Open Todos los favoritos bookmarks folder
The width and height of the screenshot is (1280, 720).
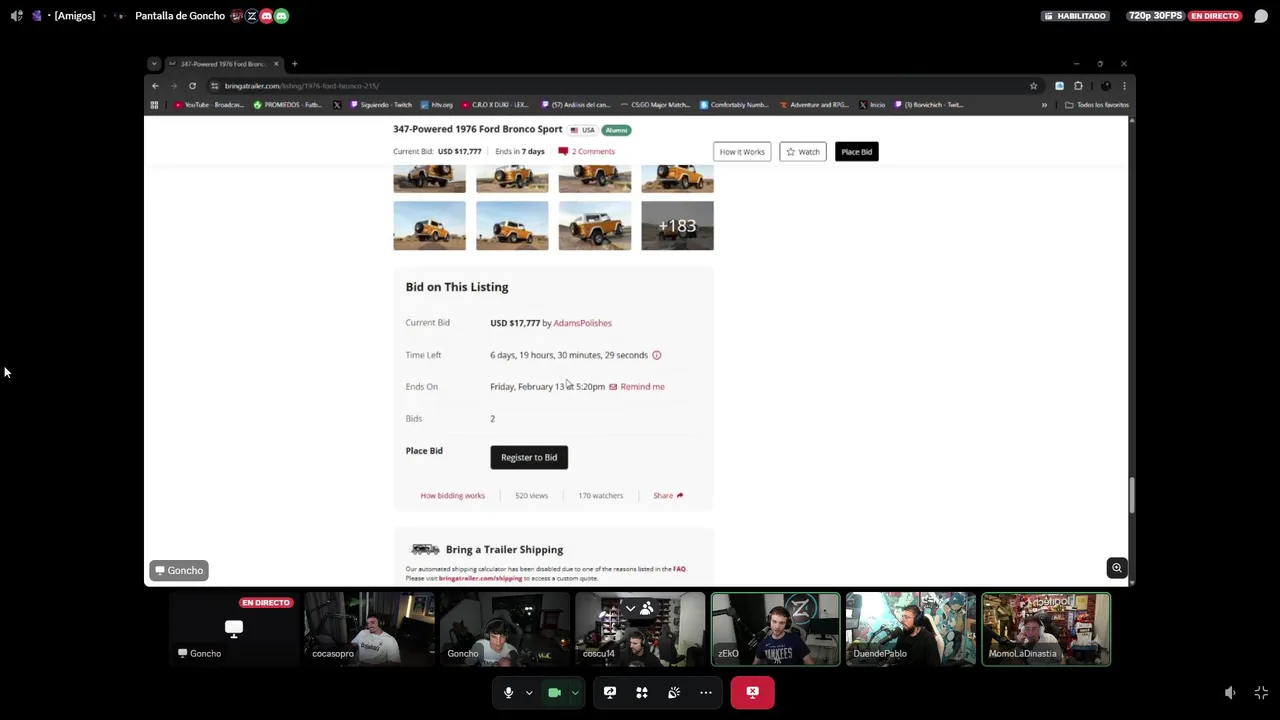[x=1097, y=105]
